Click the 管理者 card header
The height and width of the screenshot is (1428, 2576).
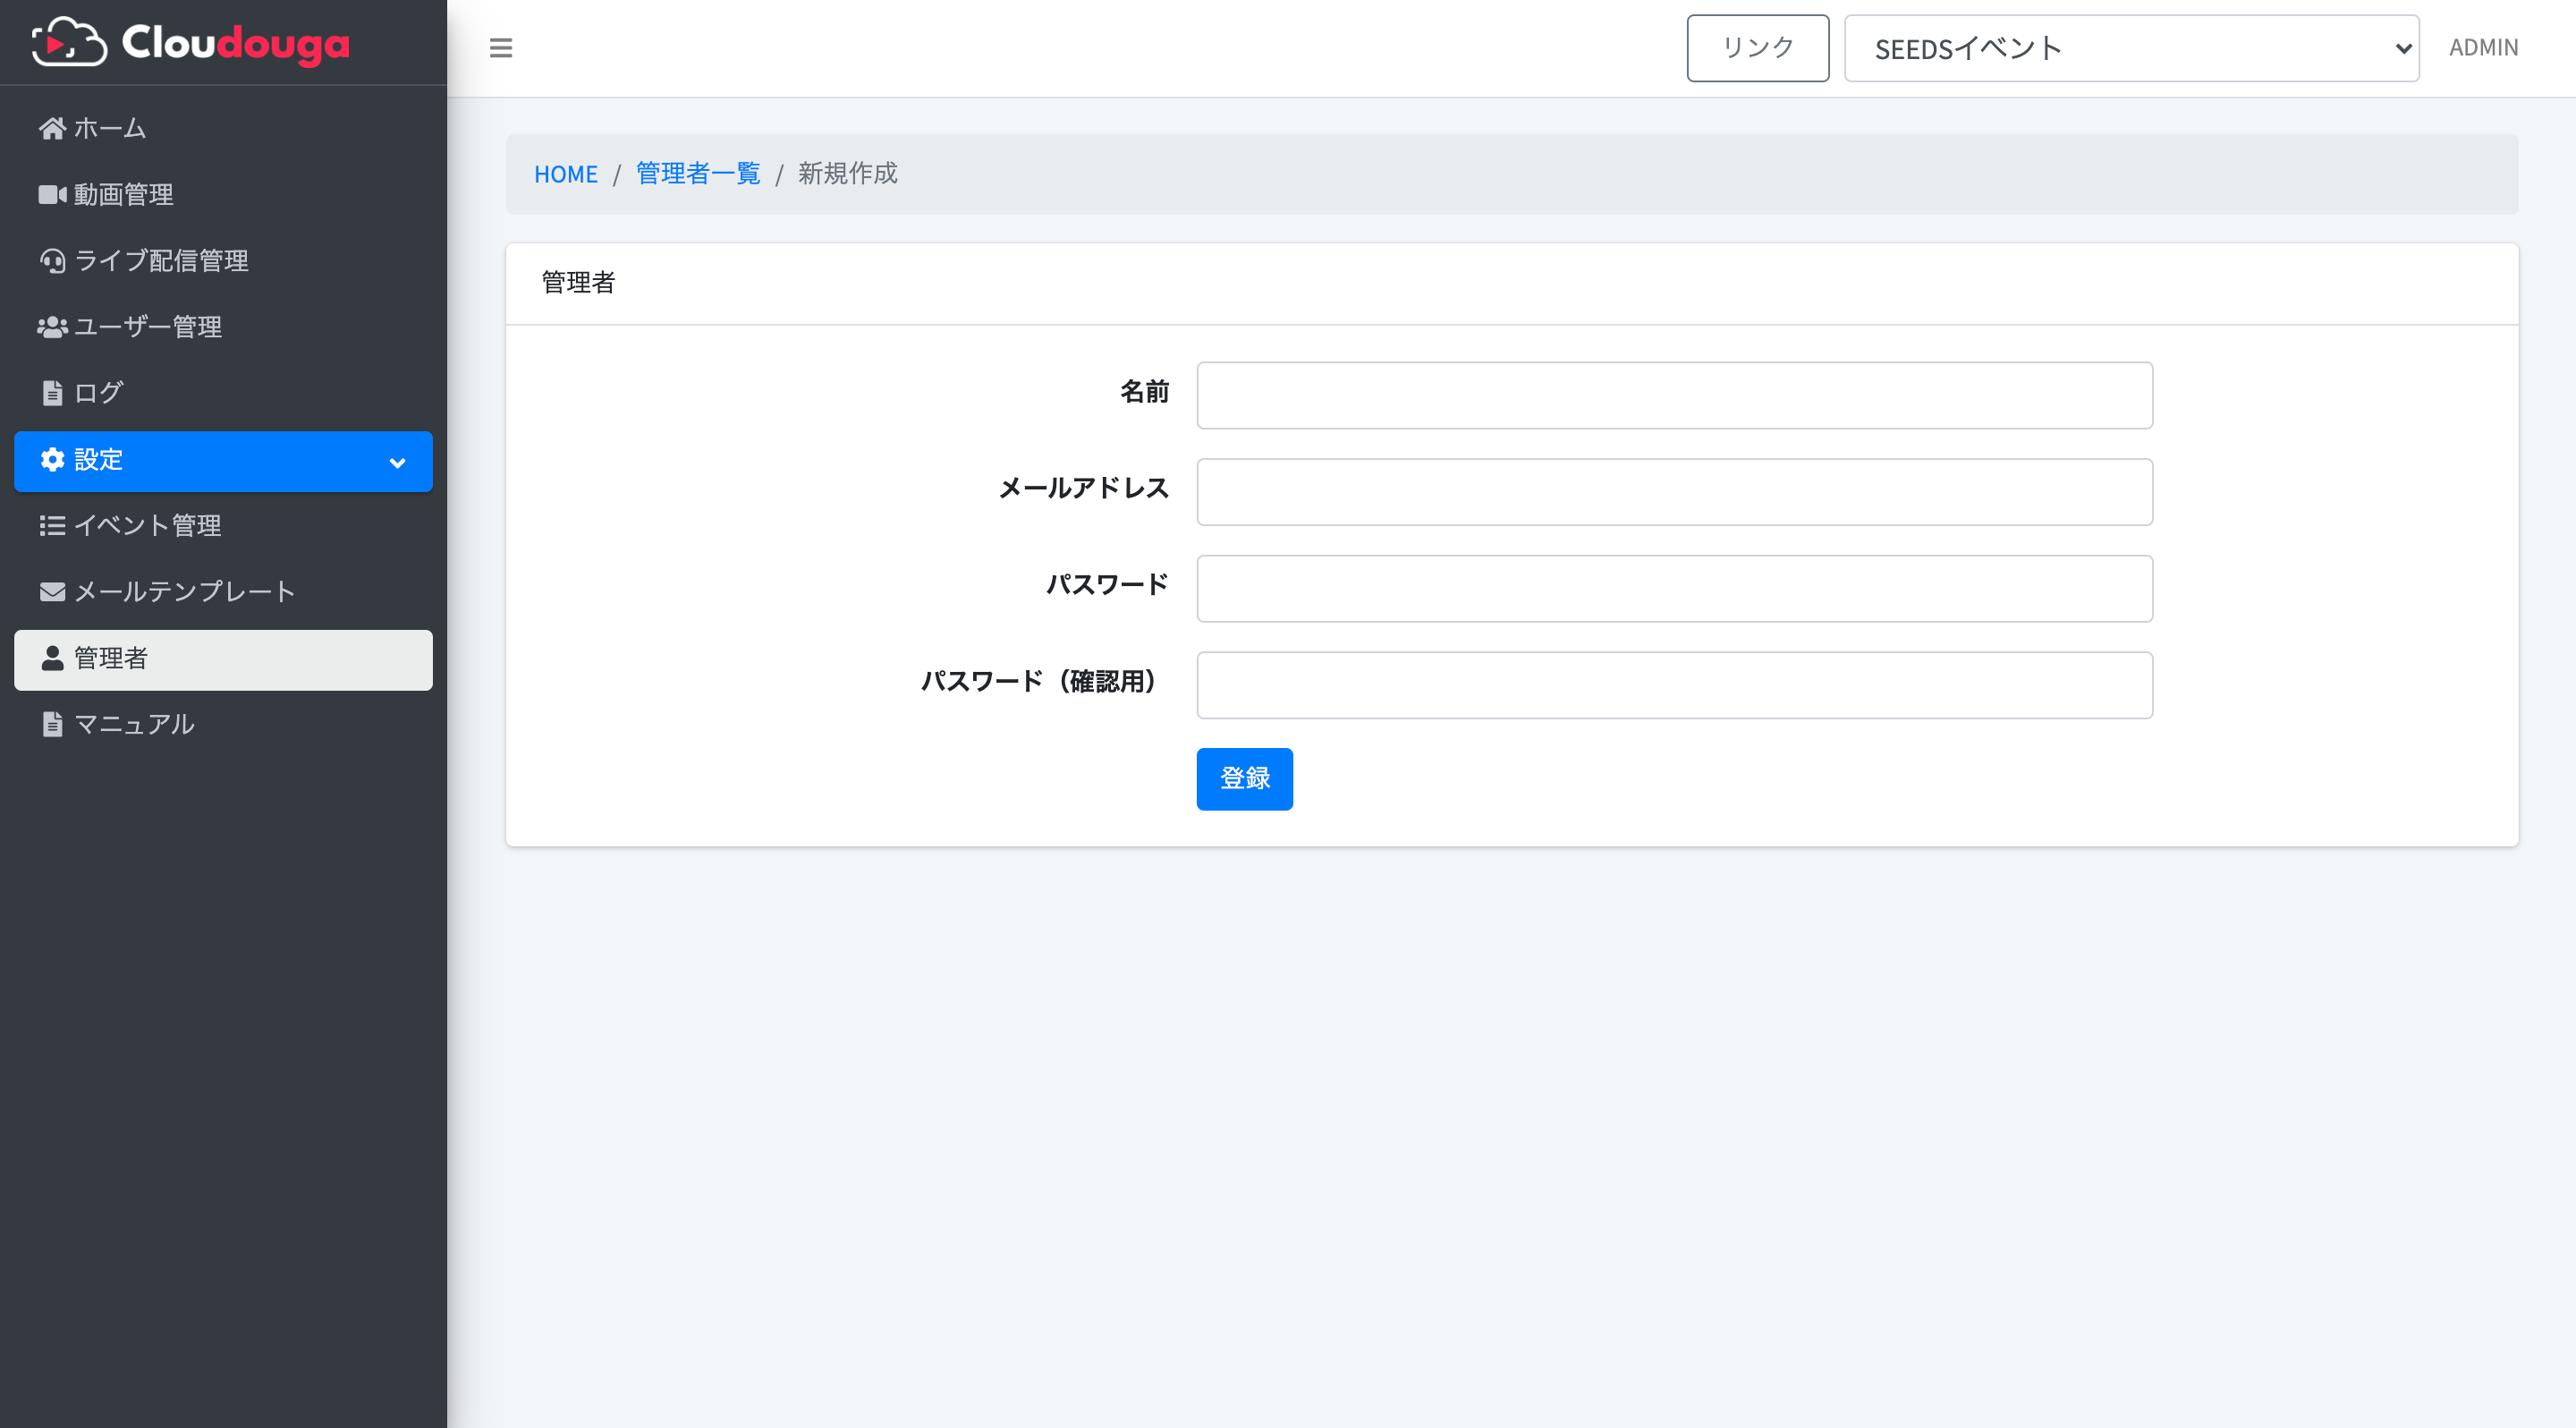1512,283
